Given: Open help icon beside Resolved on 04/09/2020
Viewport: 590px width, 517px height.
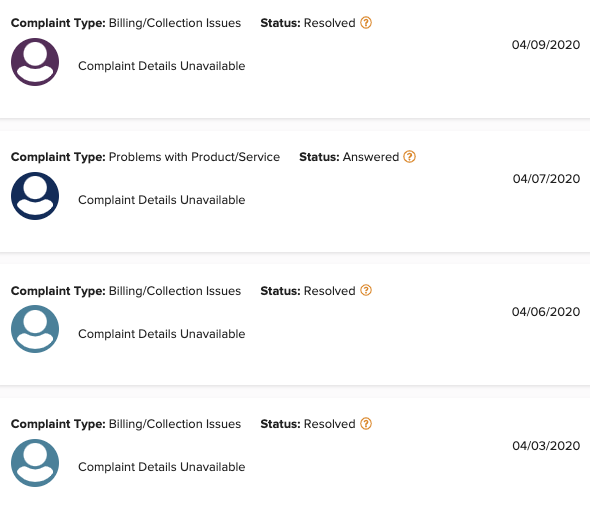Looking at the screenshot, I should point(366,23).
